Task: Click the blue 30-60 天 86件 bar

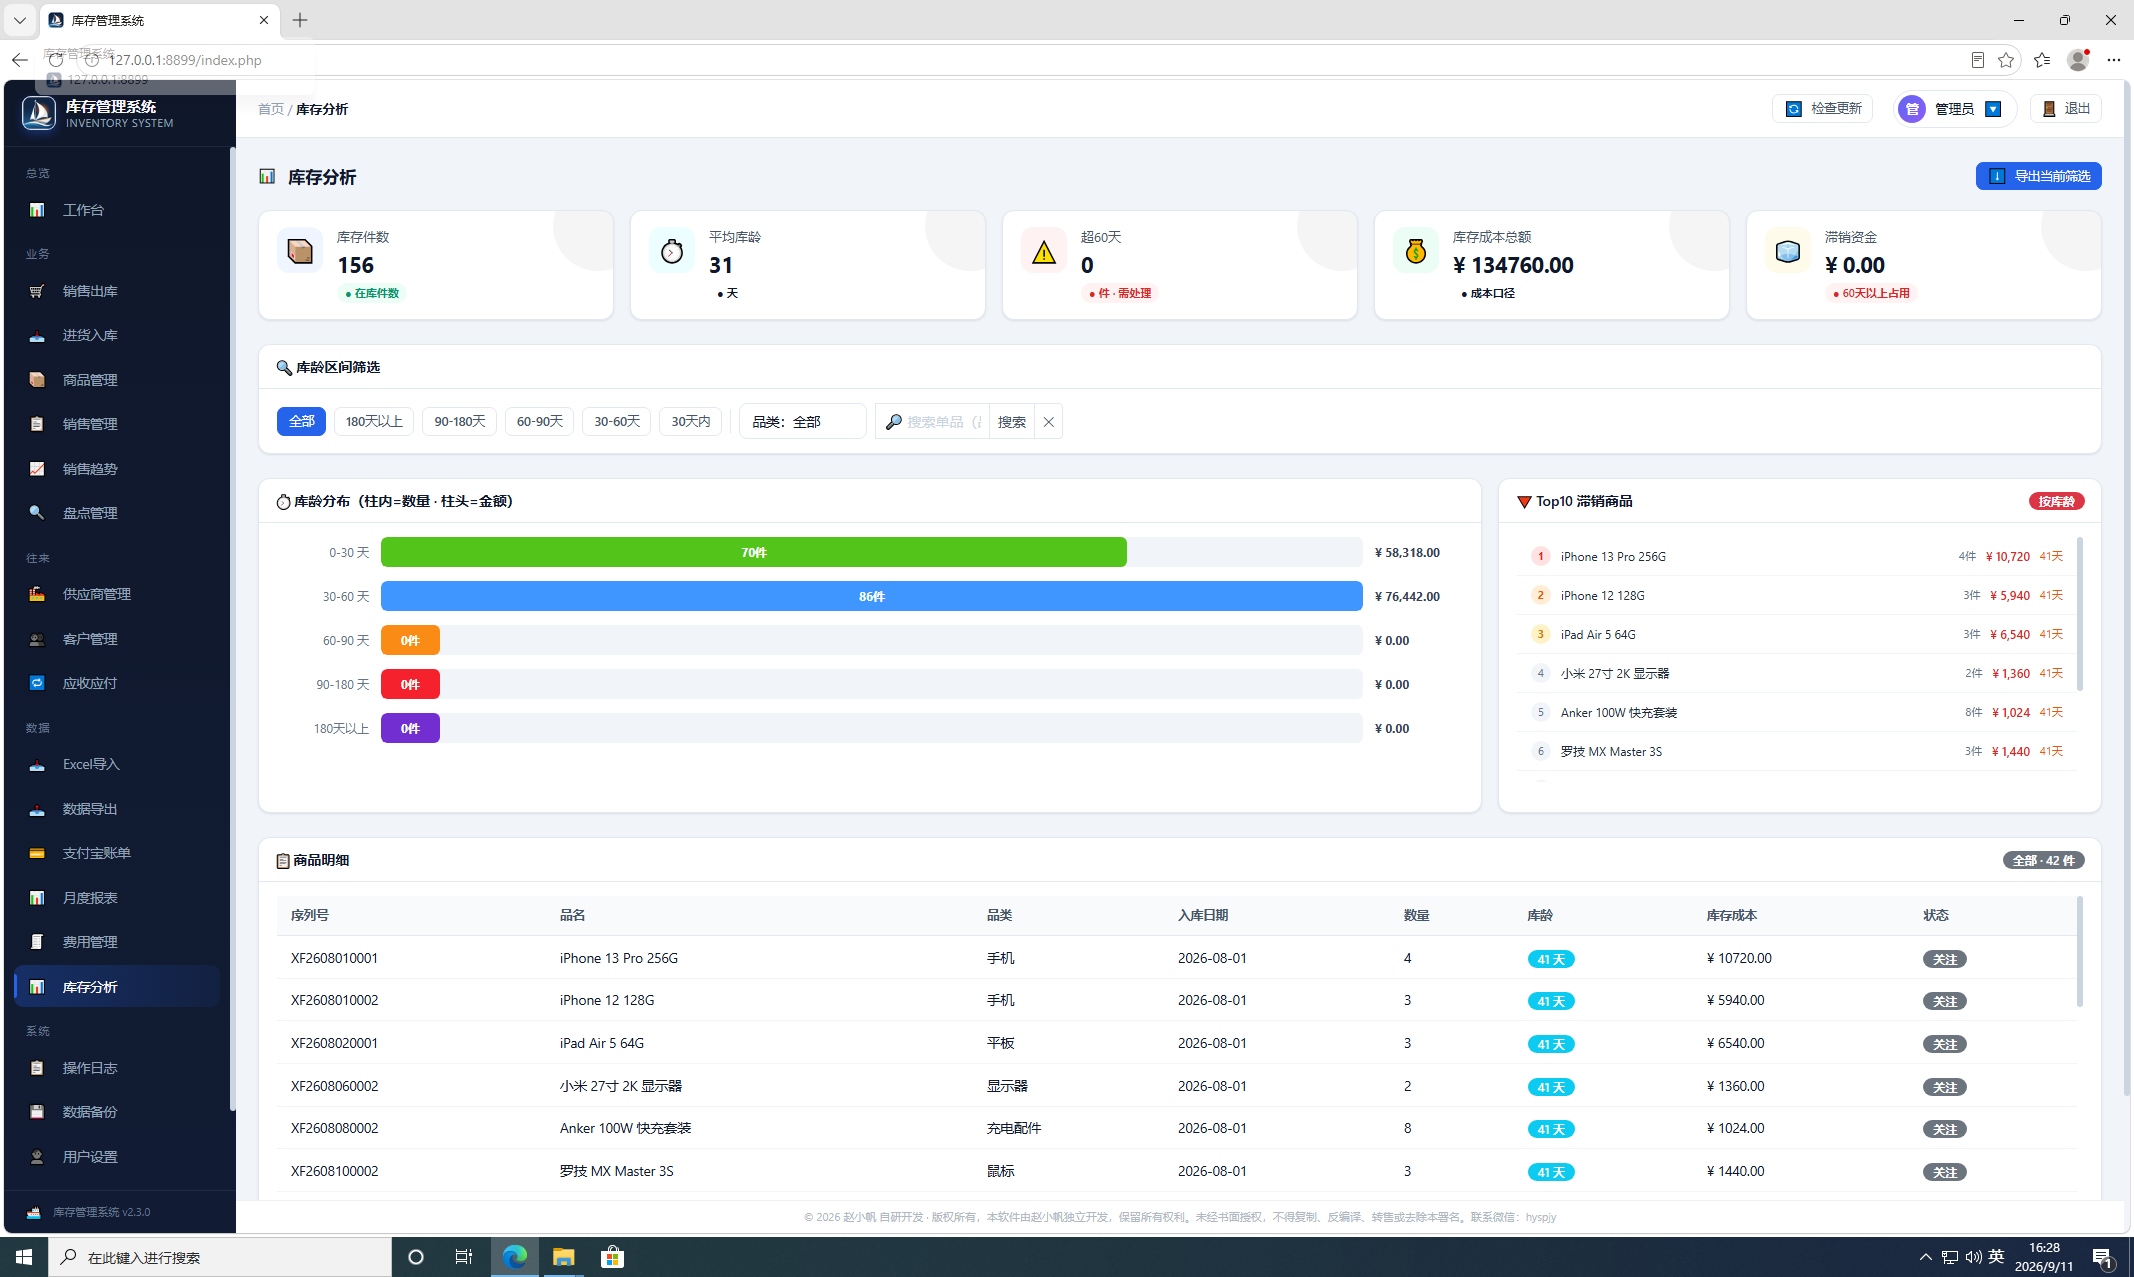Action: 871,596
